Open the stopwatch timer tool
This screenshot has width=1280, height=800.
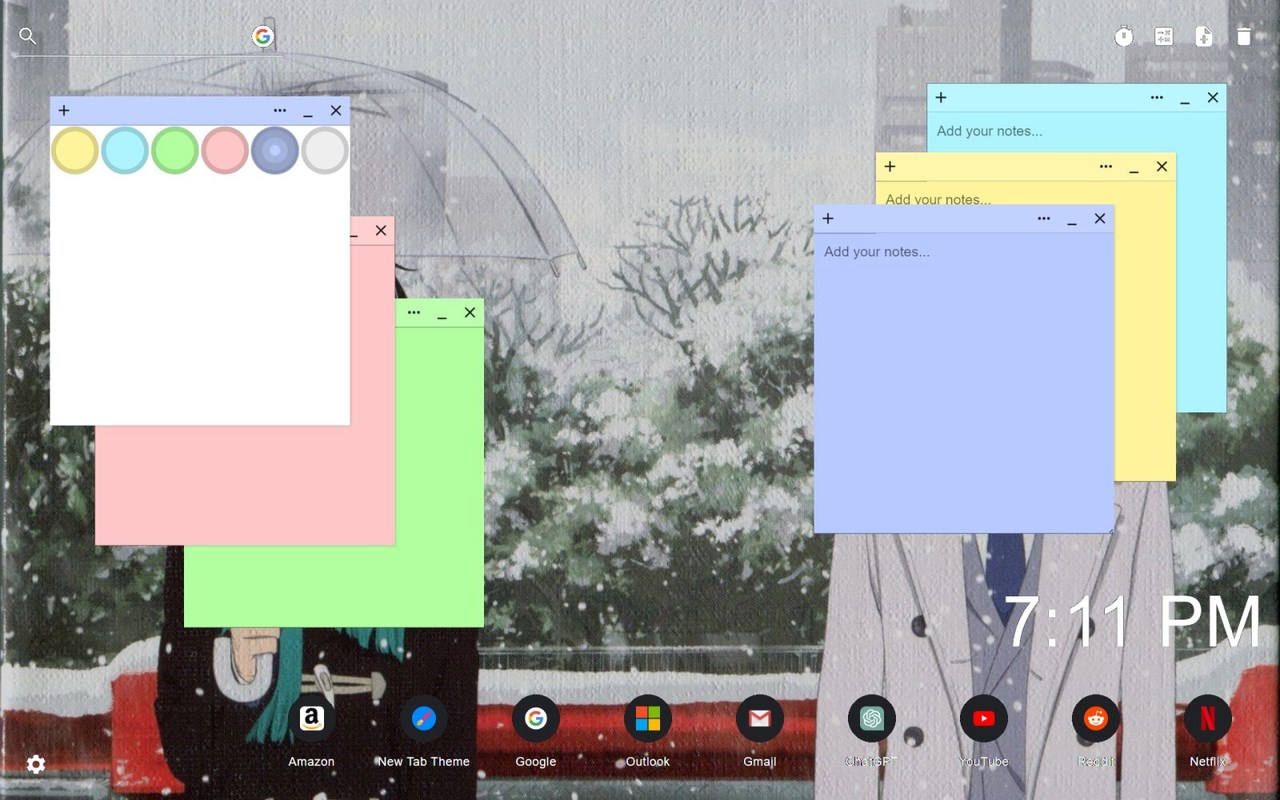tap(1124, 37)
